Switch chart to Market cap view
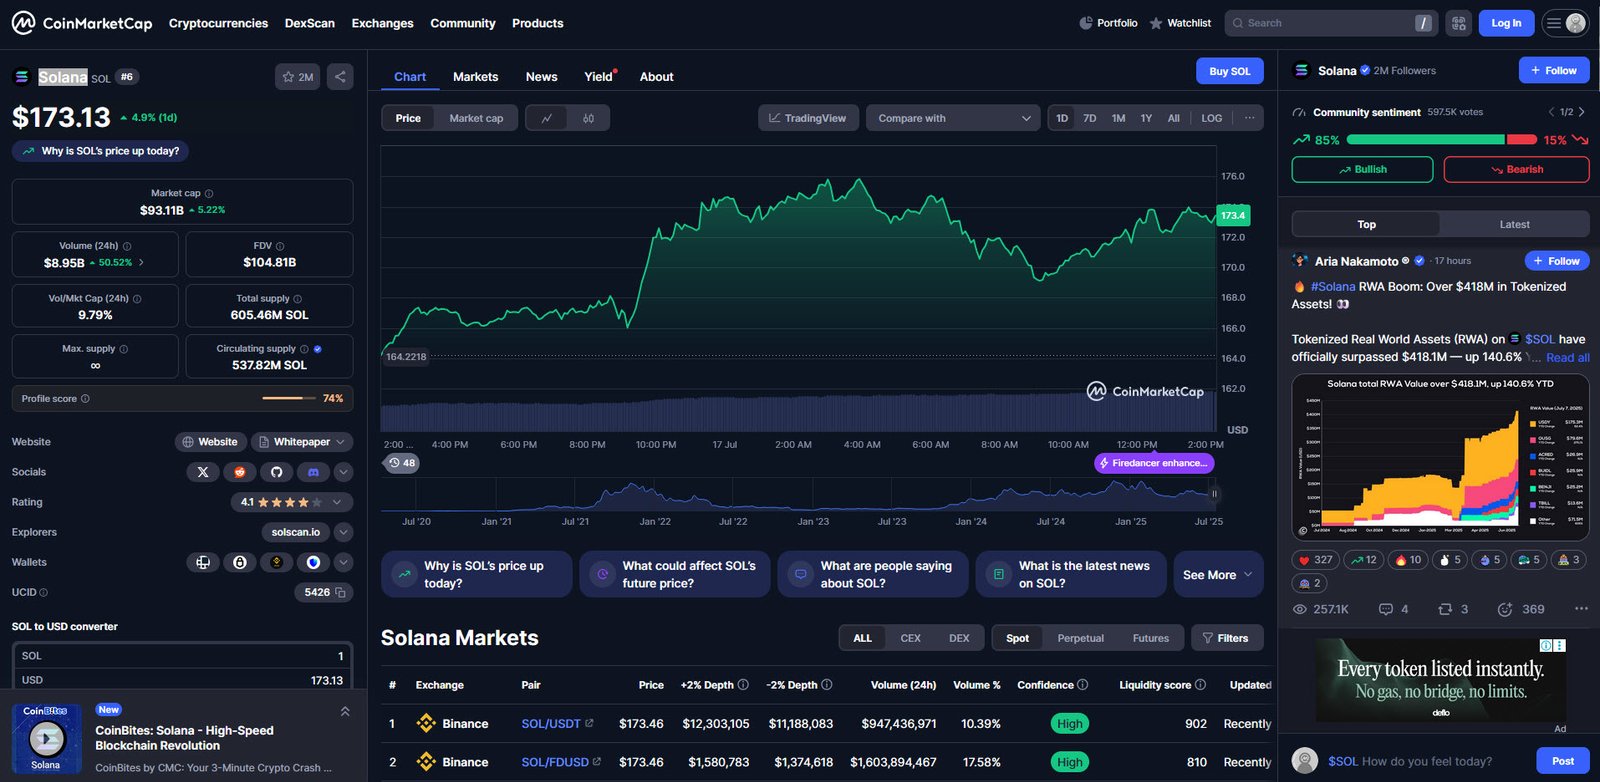 tap(476, 118)
